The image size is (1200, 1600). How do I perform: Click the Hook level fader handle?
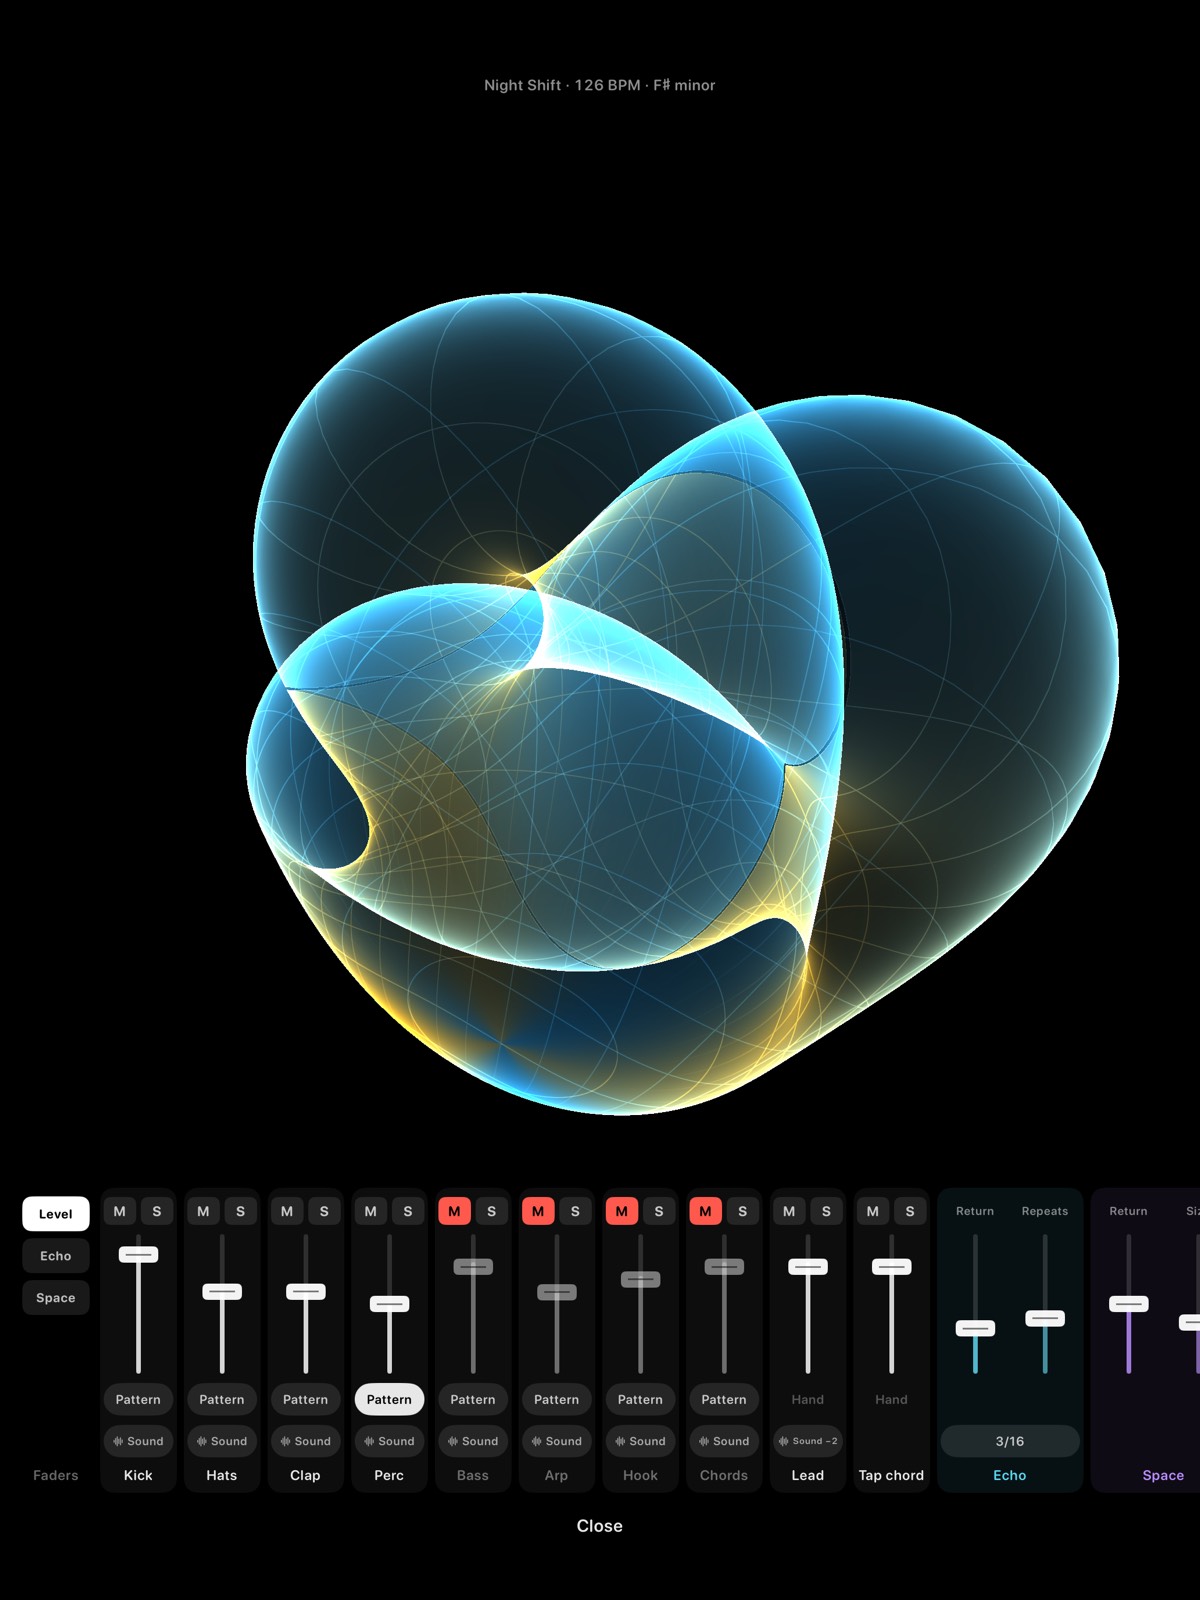click(640, 1279)
